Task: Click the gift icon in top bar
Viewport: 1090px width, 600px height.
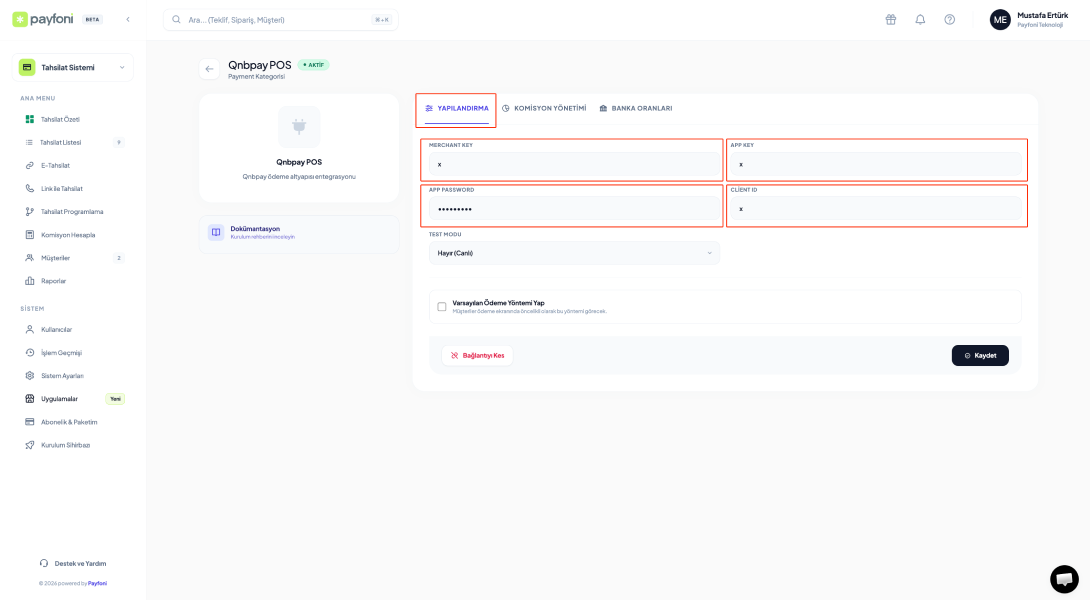Action: click(x=890, y=20)
